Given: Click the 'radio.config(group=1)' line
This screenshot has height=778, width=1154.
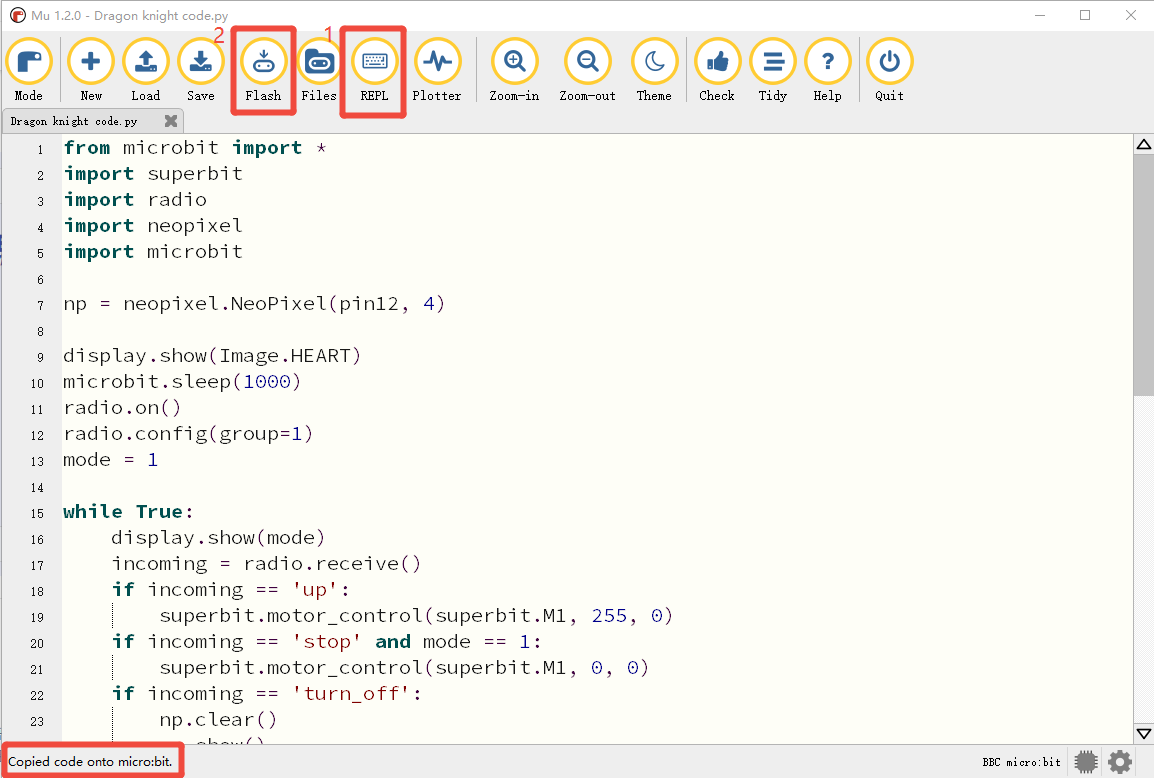Looking at the screenshot, I should click(188, 434).
